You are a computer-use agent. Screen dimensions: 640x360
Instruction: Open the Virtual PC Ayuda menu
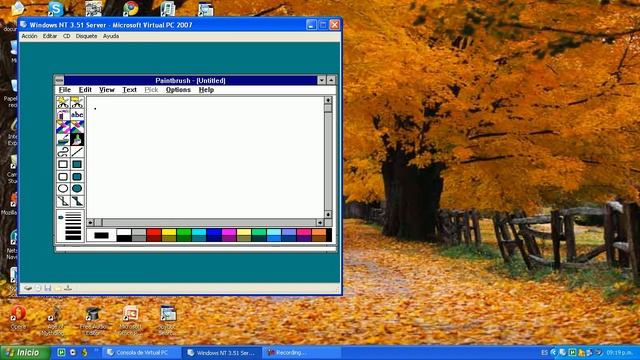pos(111,36)
